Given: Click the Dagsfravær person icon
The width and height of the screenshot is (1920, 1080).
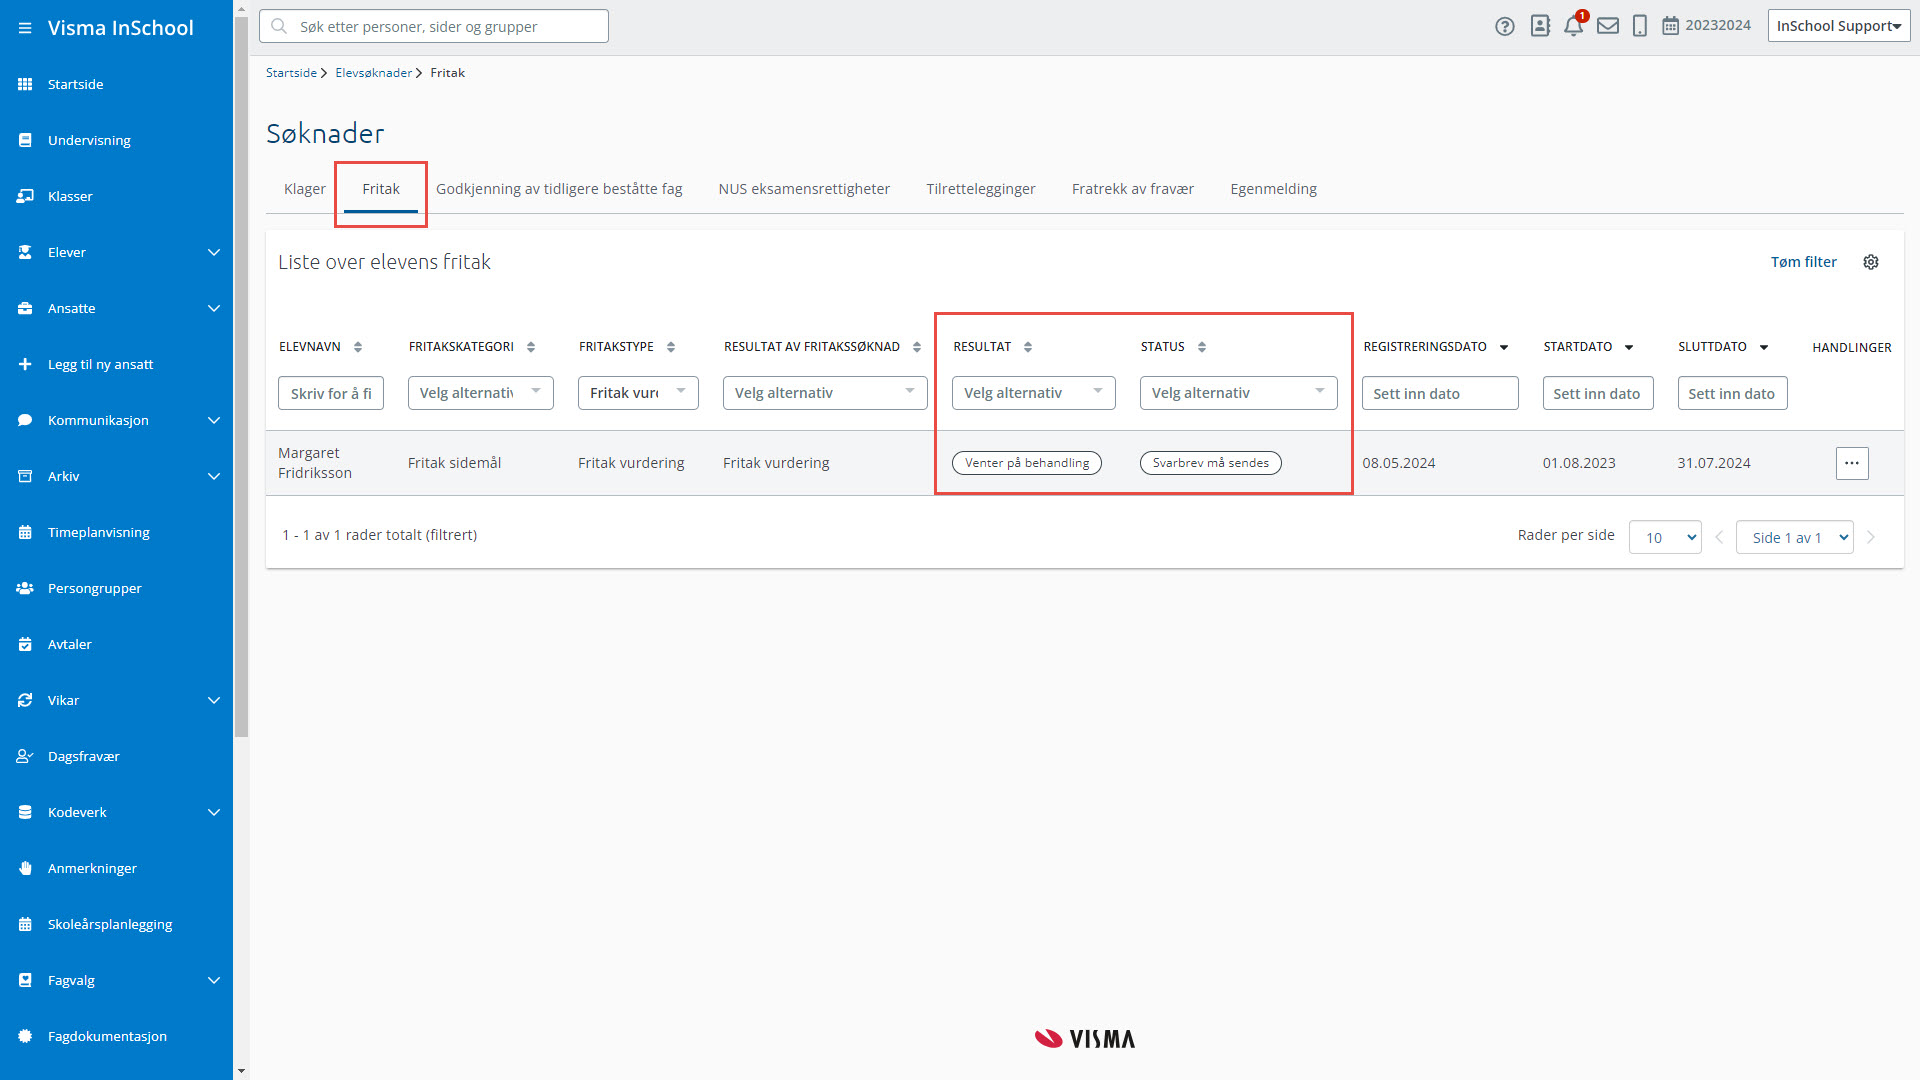Looking at the screenshot, I should pos(25,756).
